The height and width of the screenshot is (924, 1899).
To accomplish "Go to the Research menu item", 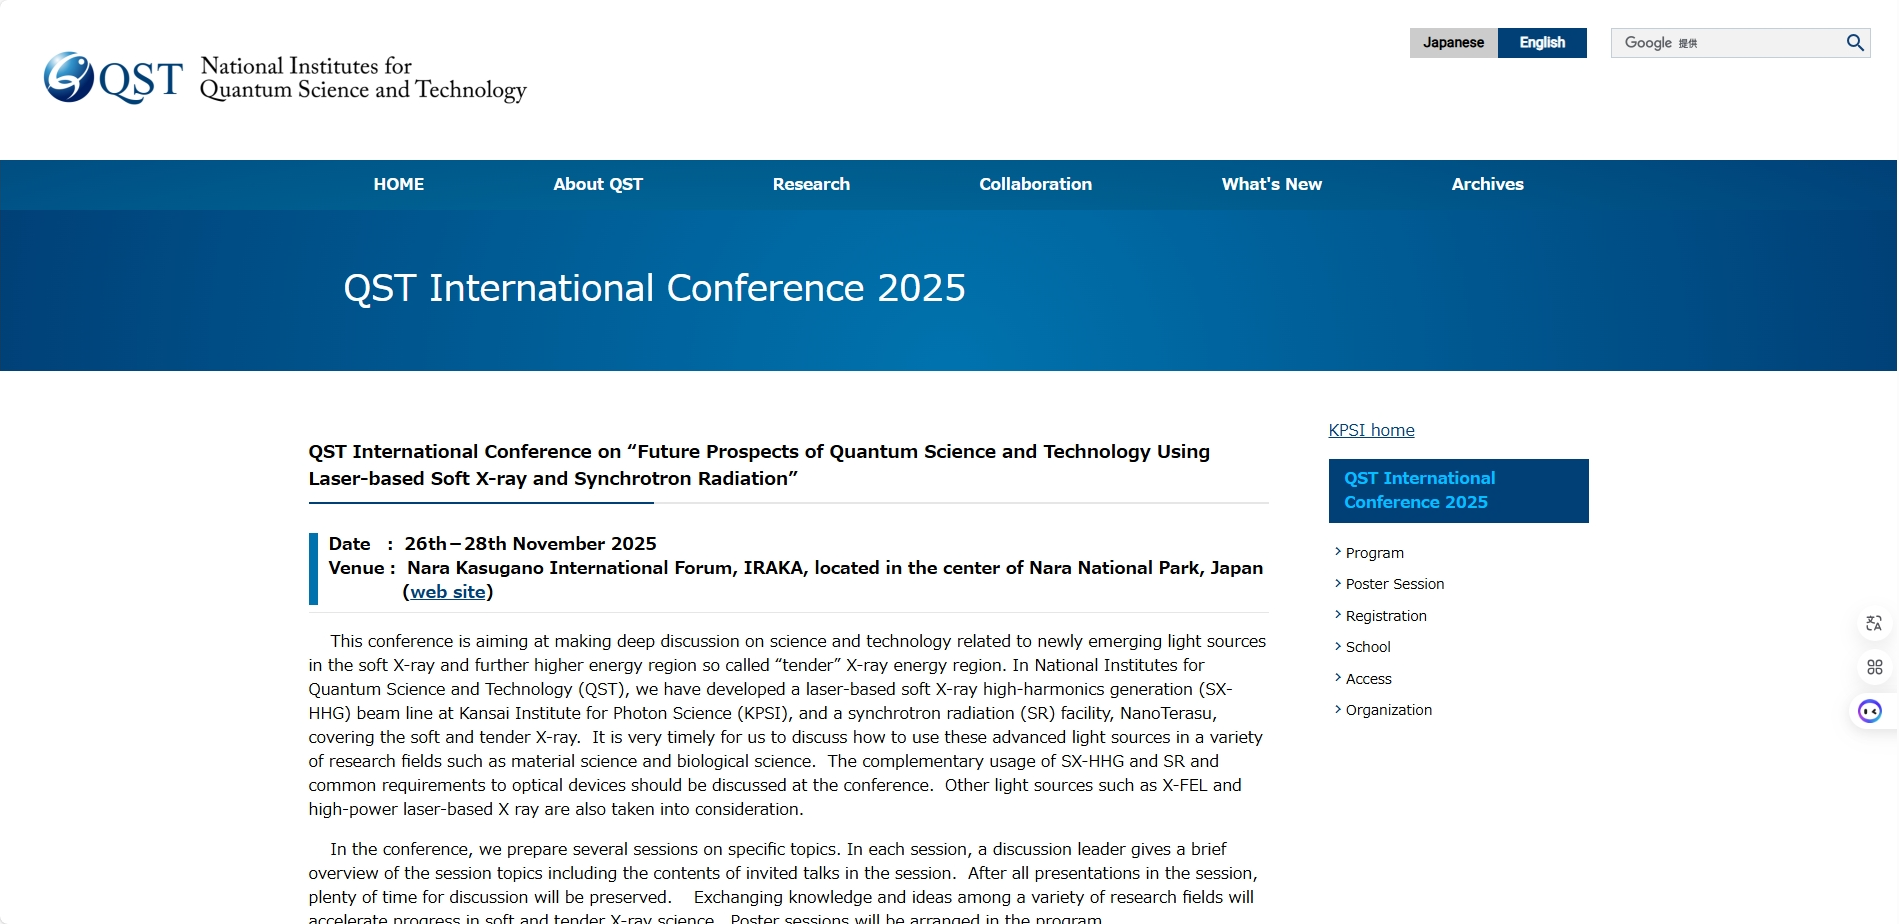I will pos(811,184).
